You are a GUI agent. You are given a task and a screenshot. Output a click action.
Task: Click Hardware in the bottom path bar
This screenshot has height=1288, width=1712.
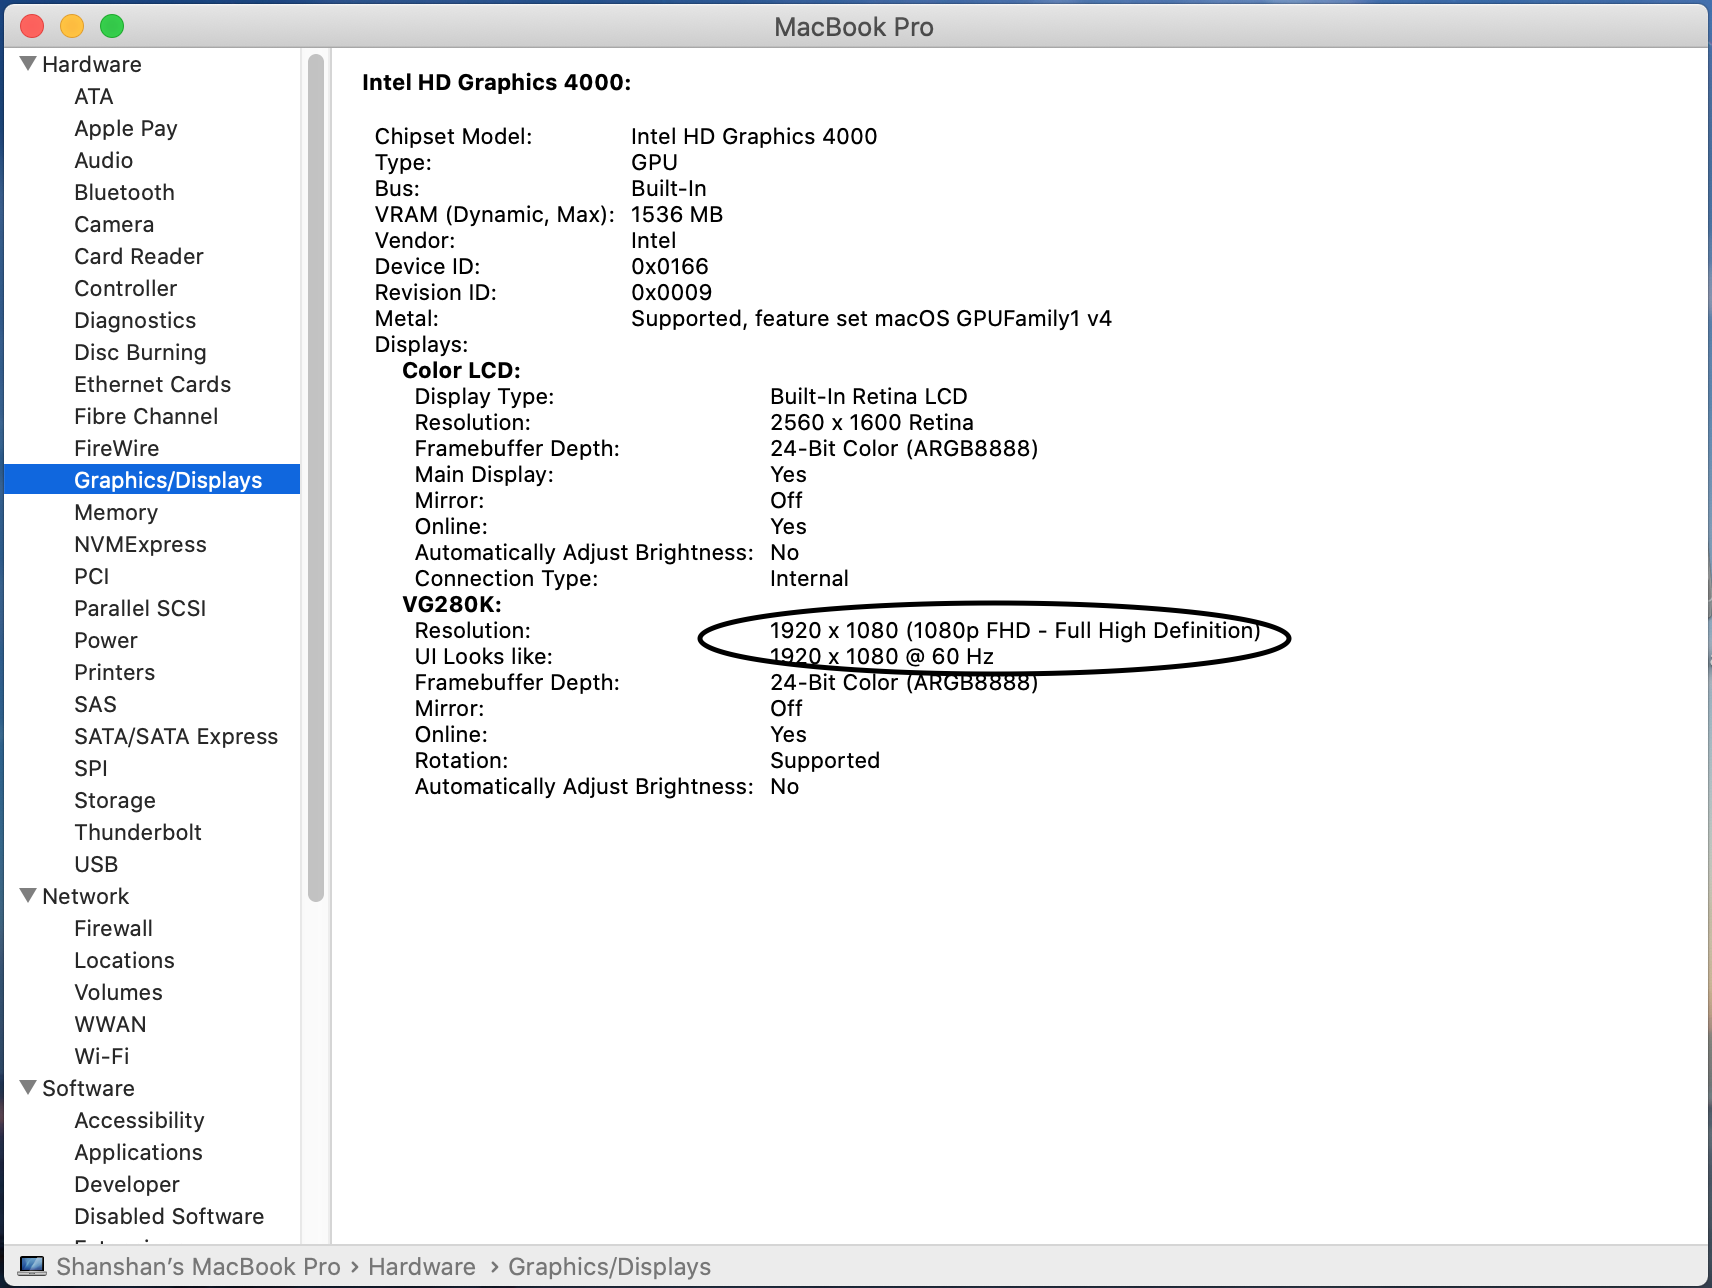click(x=422, y=1266)
